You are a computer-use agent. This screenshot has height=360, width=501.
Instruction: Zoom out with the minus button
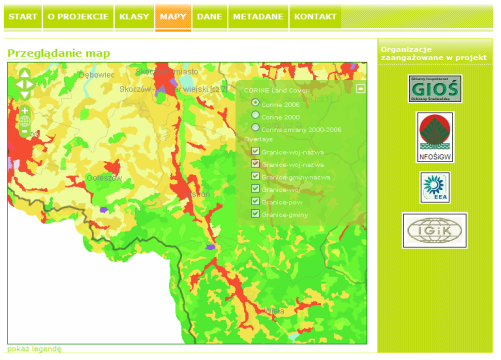(25, 132)
